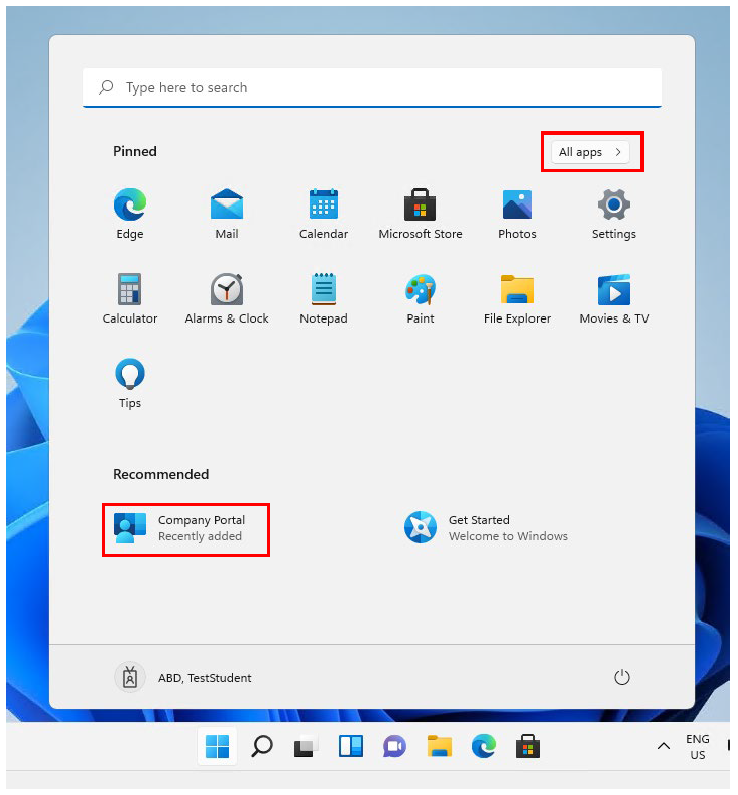Open the power options button
Image resolution: width=738 pixels, height=795 pixels.
tap(622, 678)
